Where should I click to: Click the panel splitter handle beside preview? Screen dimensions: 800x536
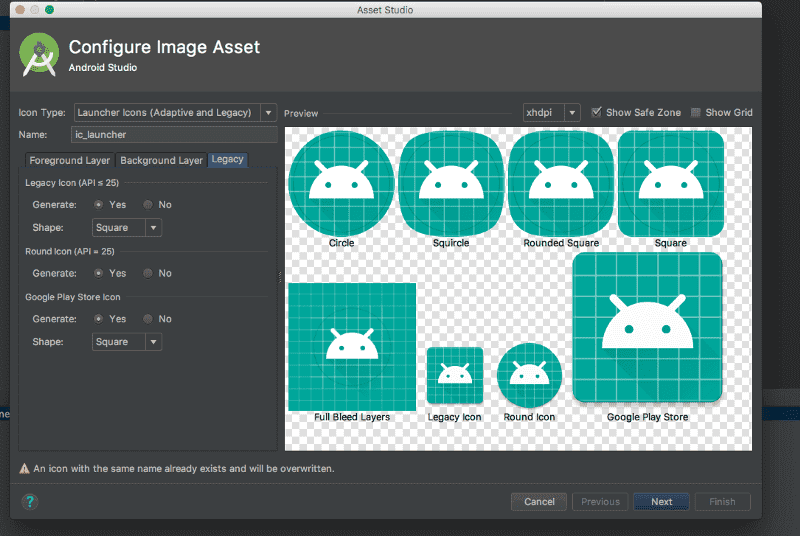point(280,277)
